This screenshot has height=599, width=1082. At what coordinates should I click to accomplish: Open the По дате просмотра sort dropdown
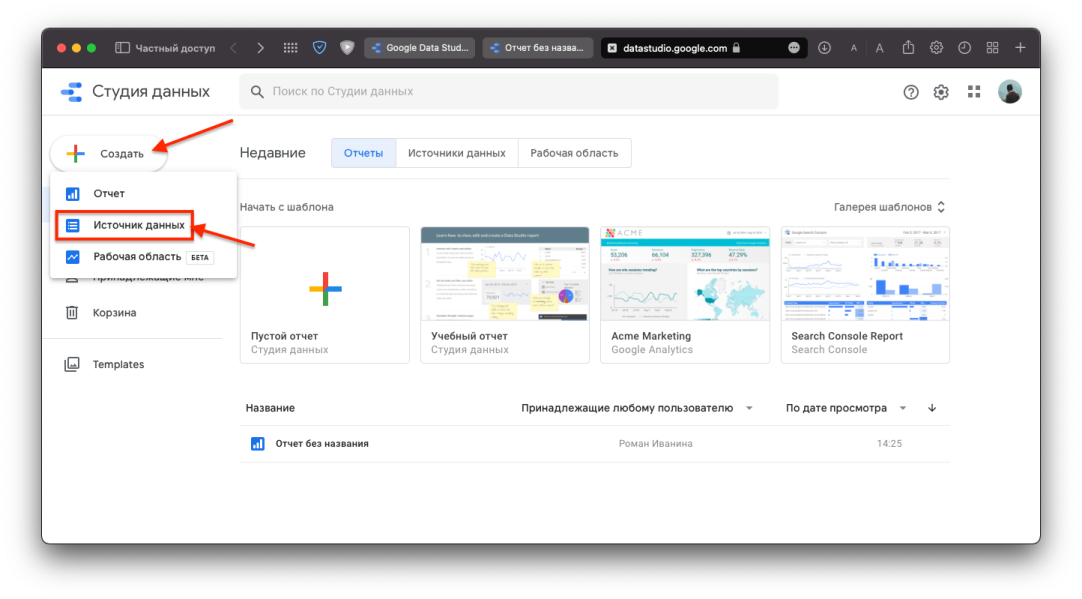(x=846, y=408)
